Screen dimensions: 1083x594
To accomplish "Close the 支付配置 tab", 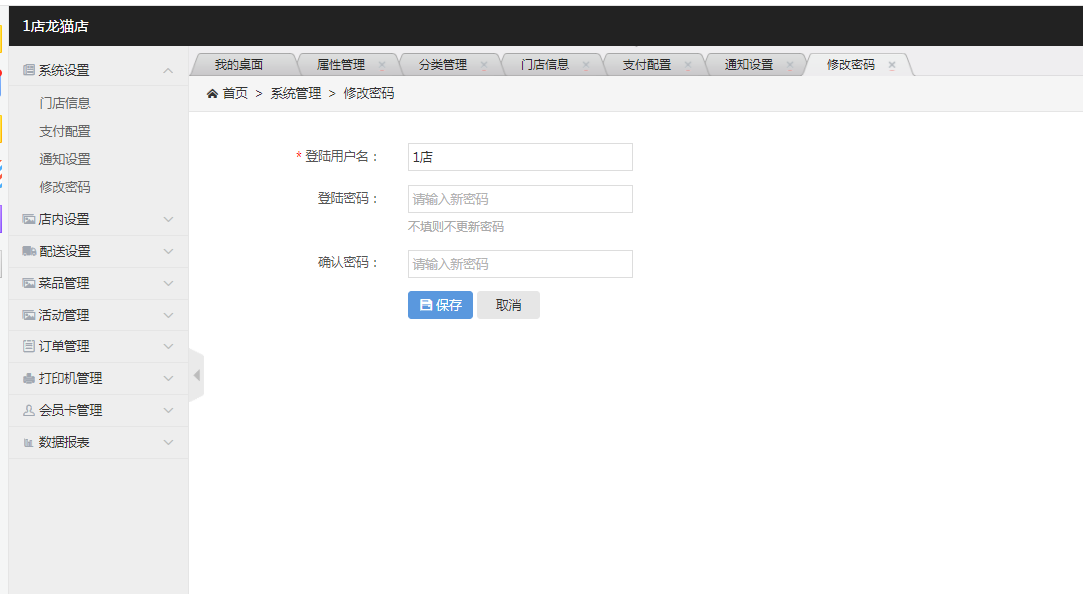I will (688, 65).
